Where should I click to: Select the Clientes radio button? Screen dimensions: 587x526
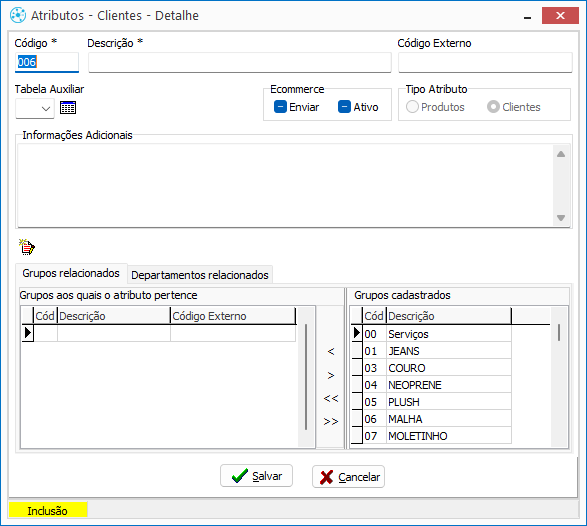pyautogui.click(x=493, y=107)
